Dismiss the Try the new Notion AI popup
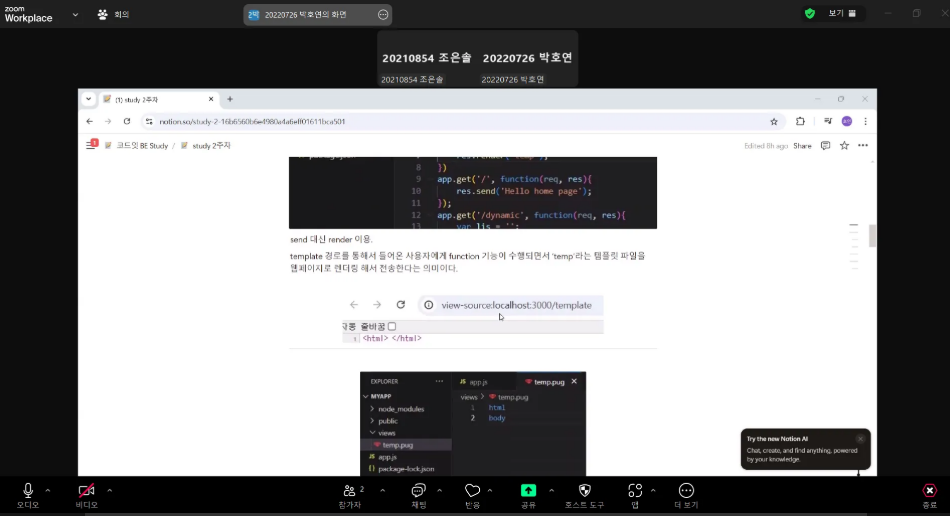The height and width of the screenshot is (516, 950). [x=860, y=438]
